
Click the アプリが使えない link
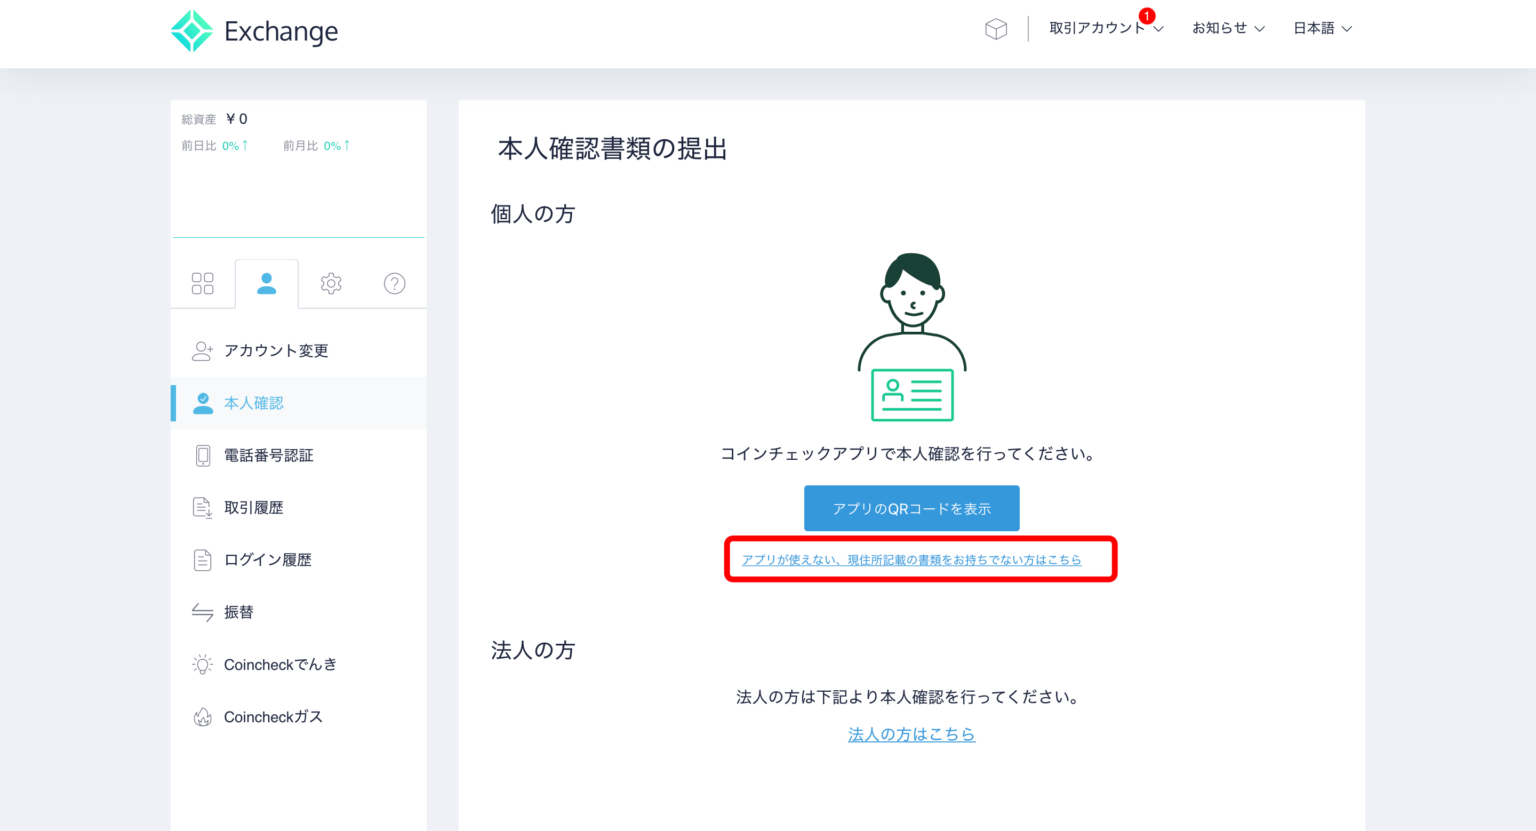(x=911, y=560)
